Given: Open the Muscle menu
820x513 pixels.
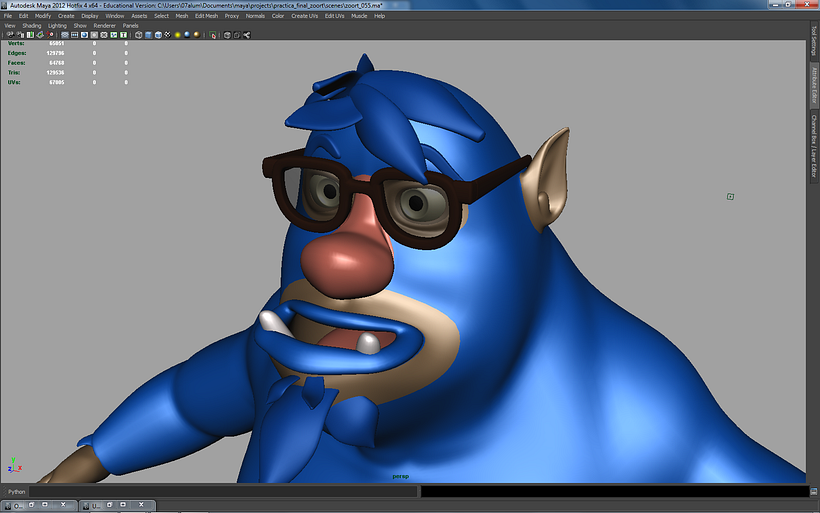Looking at the screenshot, I should click(359, 16).
